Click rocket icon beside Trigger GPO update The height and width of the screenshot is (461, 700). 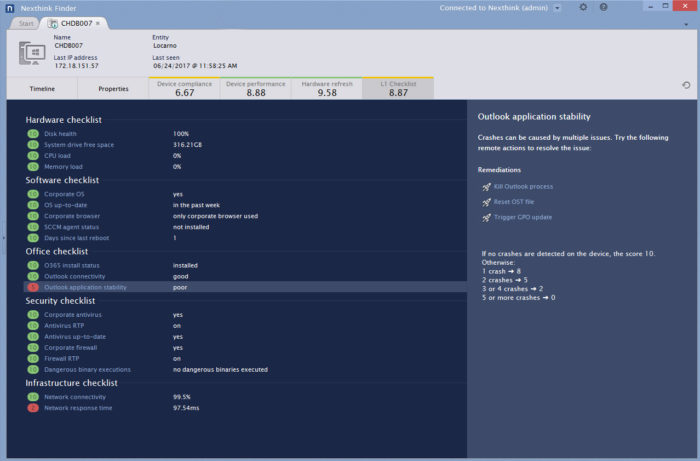pos(486,218)
